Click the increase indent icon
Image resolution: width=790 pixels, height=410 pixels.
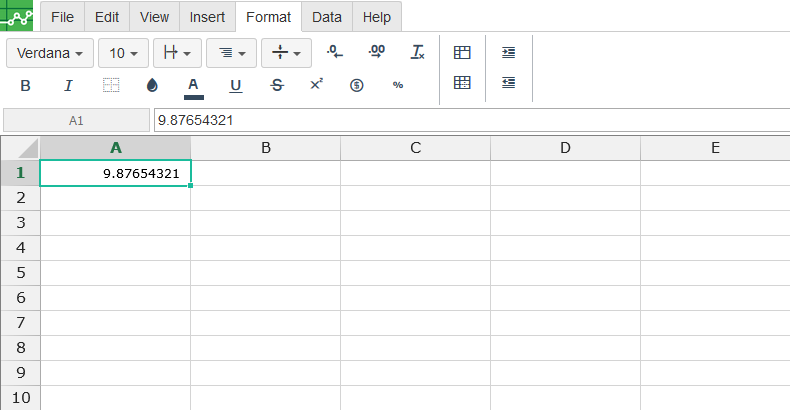pos(509,52)
